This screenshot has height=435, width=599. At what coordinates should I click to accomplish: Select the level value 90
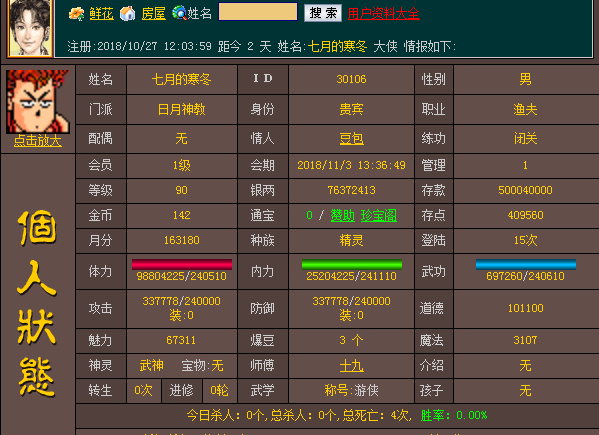coord(182,190)
